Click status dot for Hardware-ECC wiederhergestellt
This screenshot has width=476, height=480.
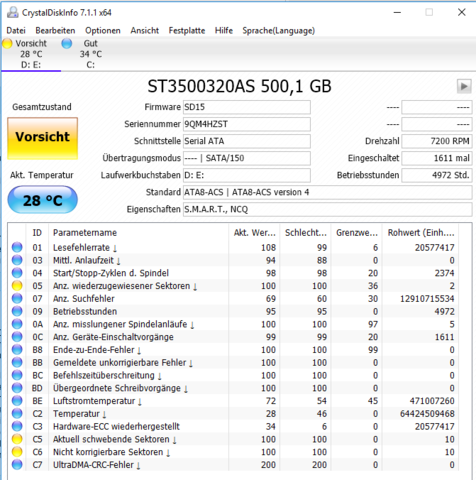[17, 426]
